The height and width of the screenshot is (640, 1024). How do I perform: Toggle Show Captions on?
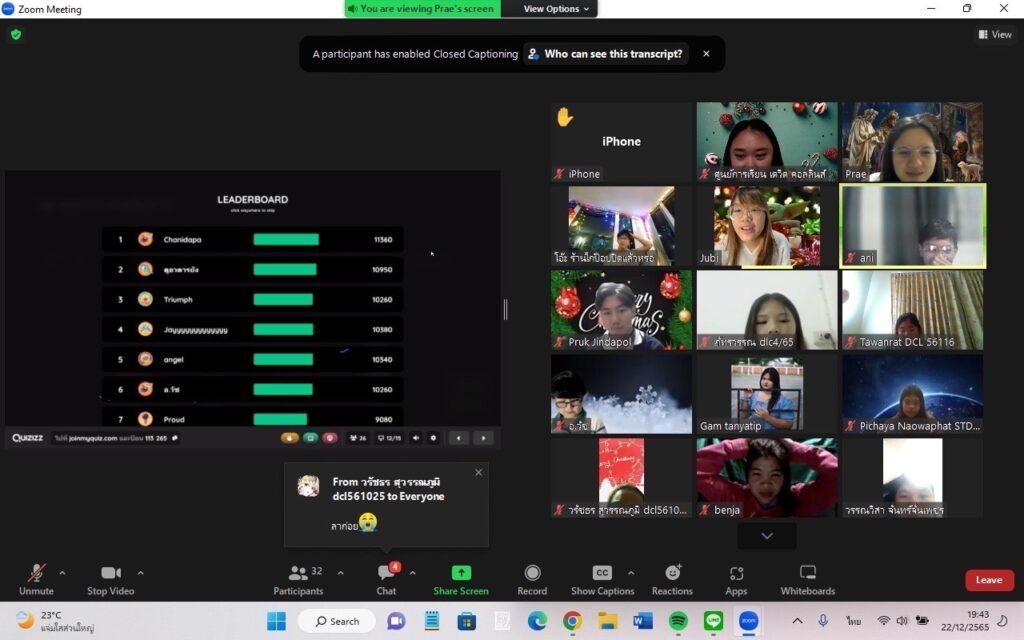click(602, 578)
